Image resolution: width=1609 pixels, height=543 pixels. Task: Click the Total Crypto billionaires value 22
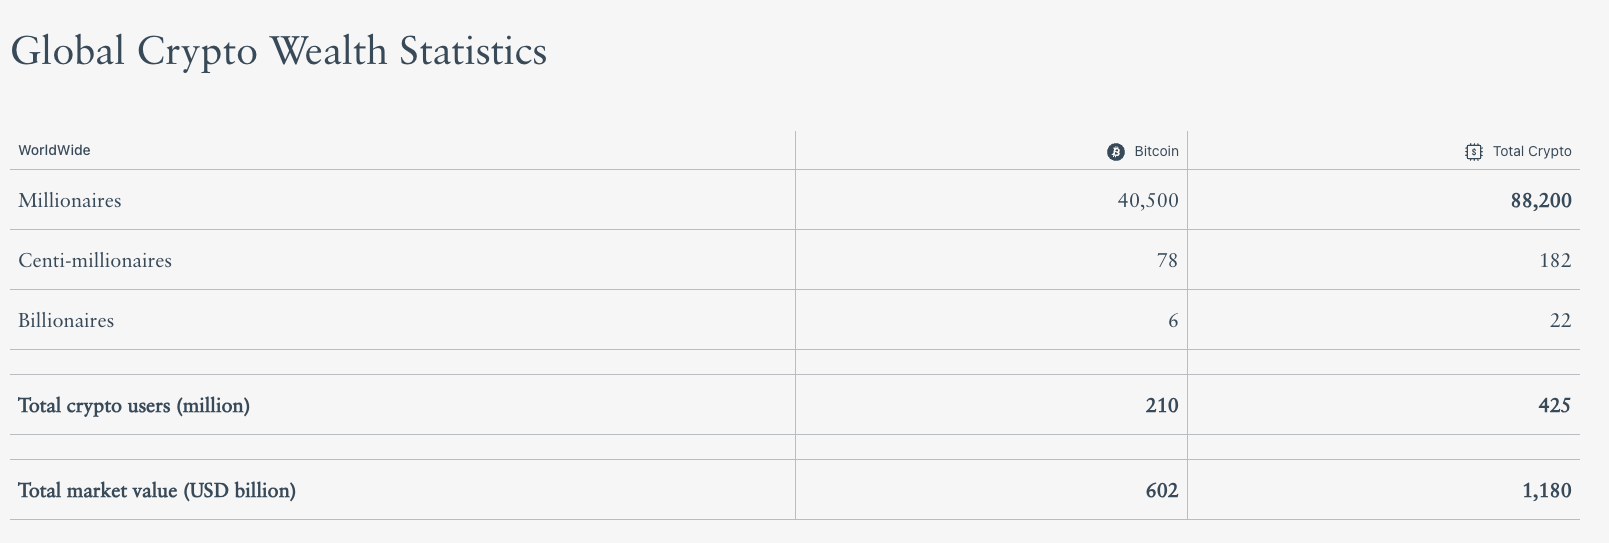tap(1560, 321)
